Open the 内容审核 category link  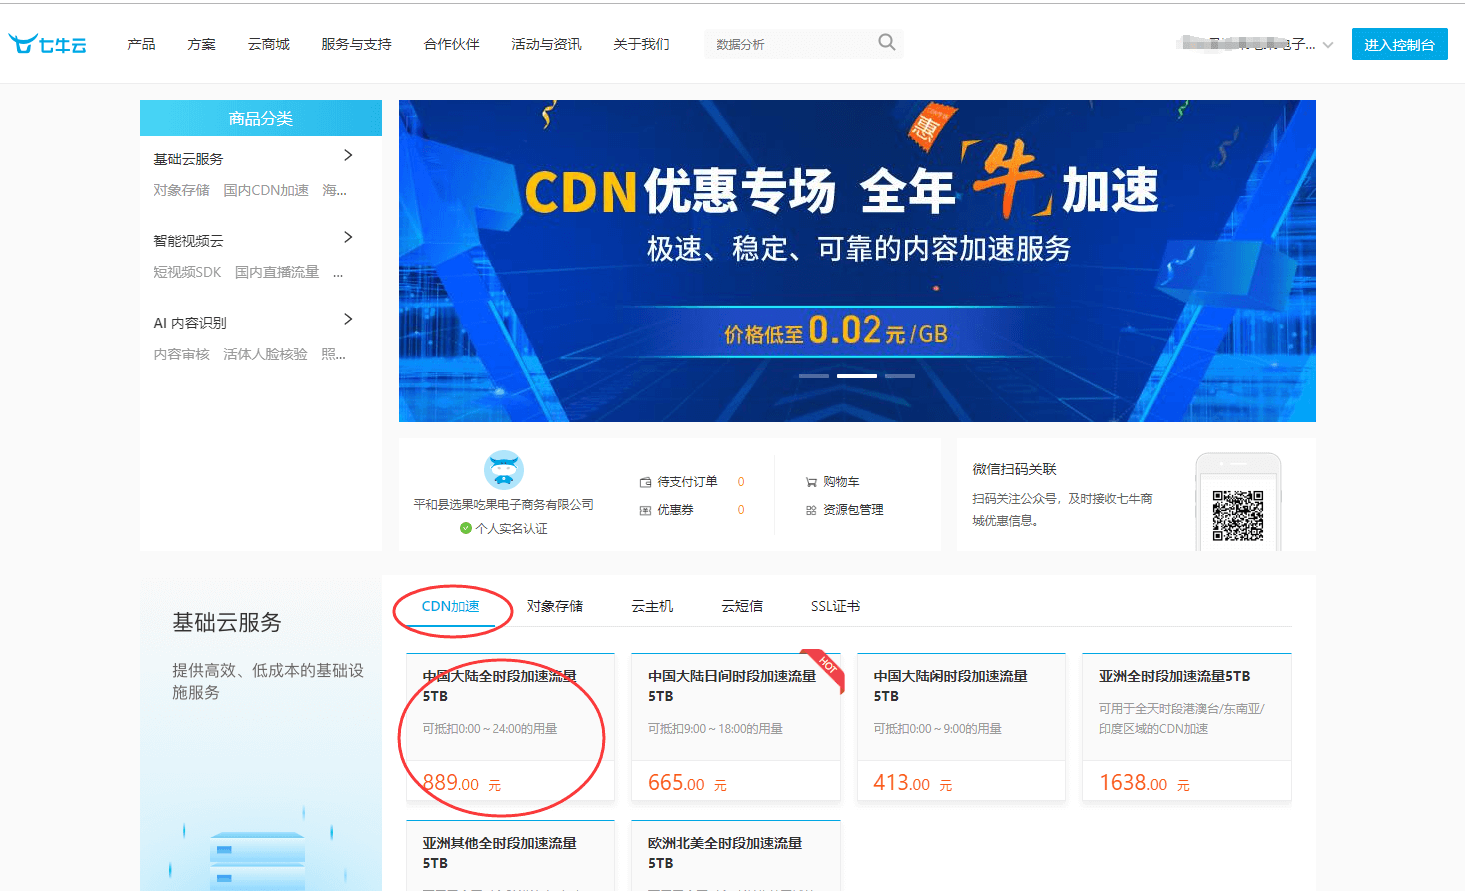(181, 354)
